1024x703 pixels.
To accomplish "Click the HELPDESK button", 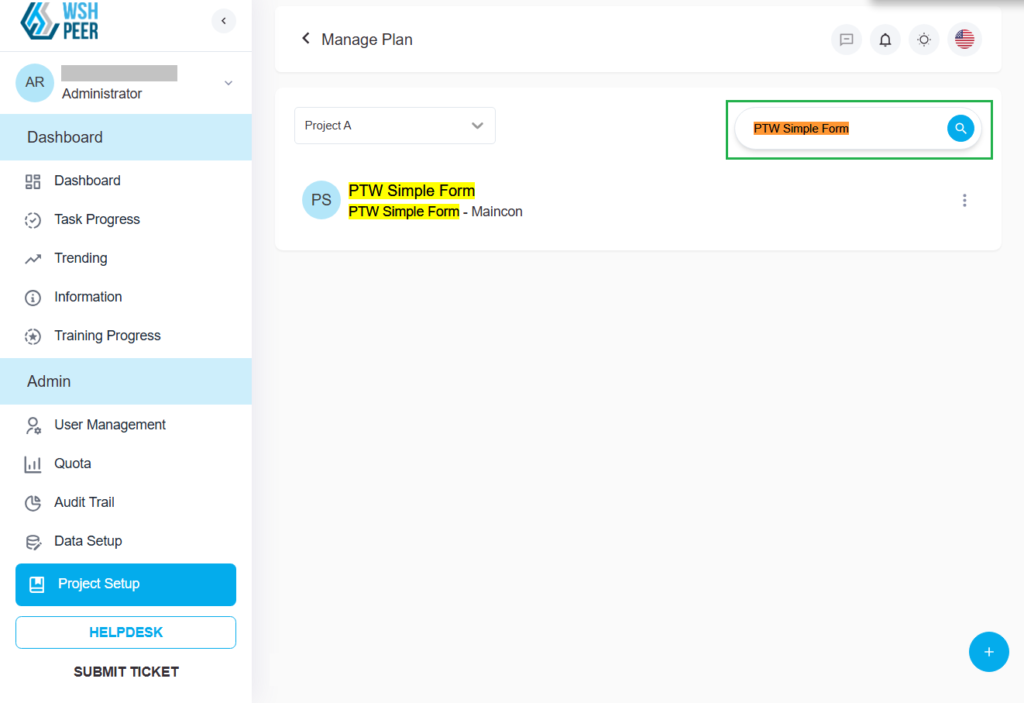I will click(126, 632).
